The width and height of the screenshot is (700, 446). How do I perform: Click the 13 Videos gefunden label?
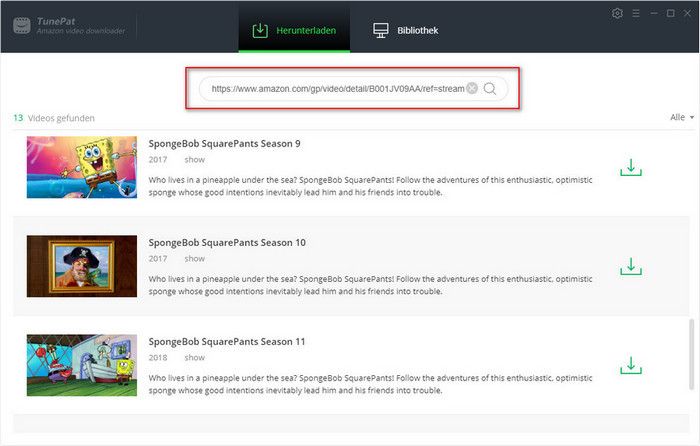pyautogui.click(x=54, y=118)
